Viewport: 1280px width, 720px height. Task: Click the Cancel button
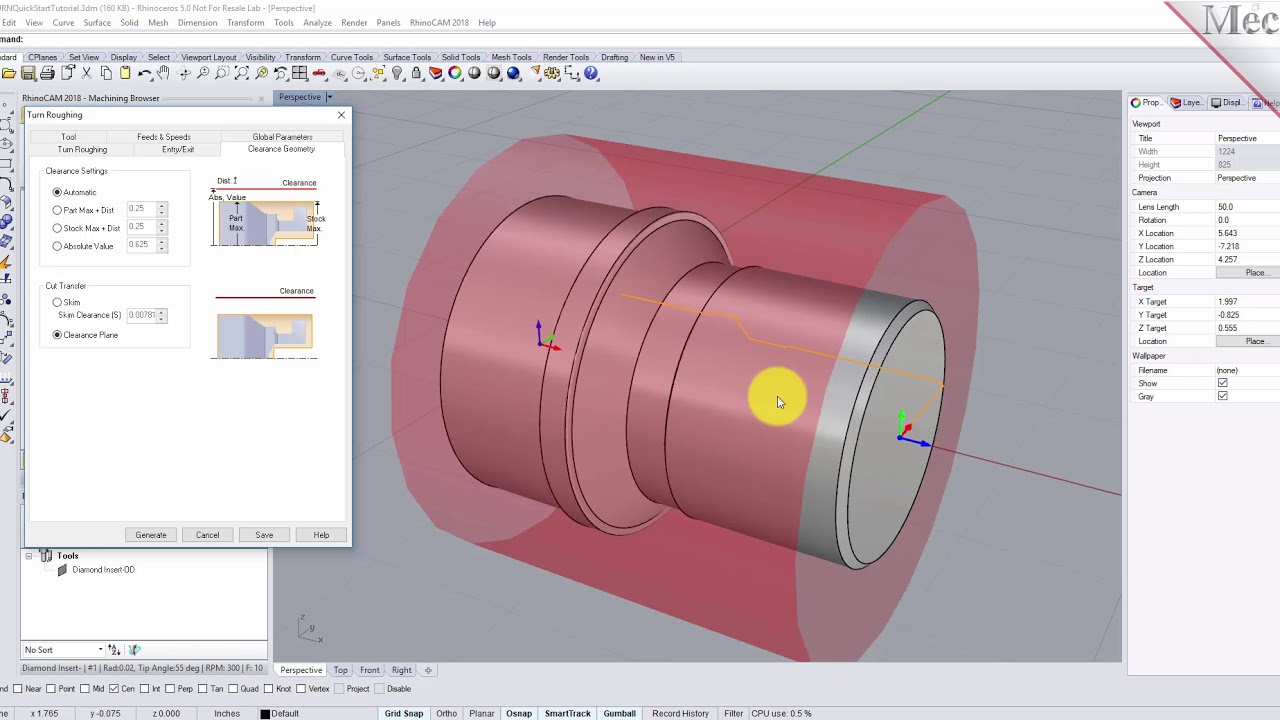pyautogui.click(x=207, y=535)
